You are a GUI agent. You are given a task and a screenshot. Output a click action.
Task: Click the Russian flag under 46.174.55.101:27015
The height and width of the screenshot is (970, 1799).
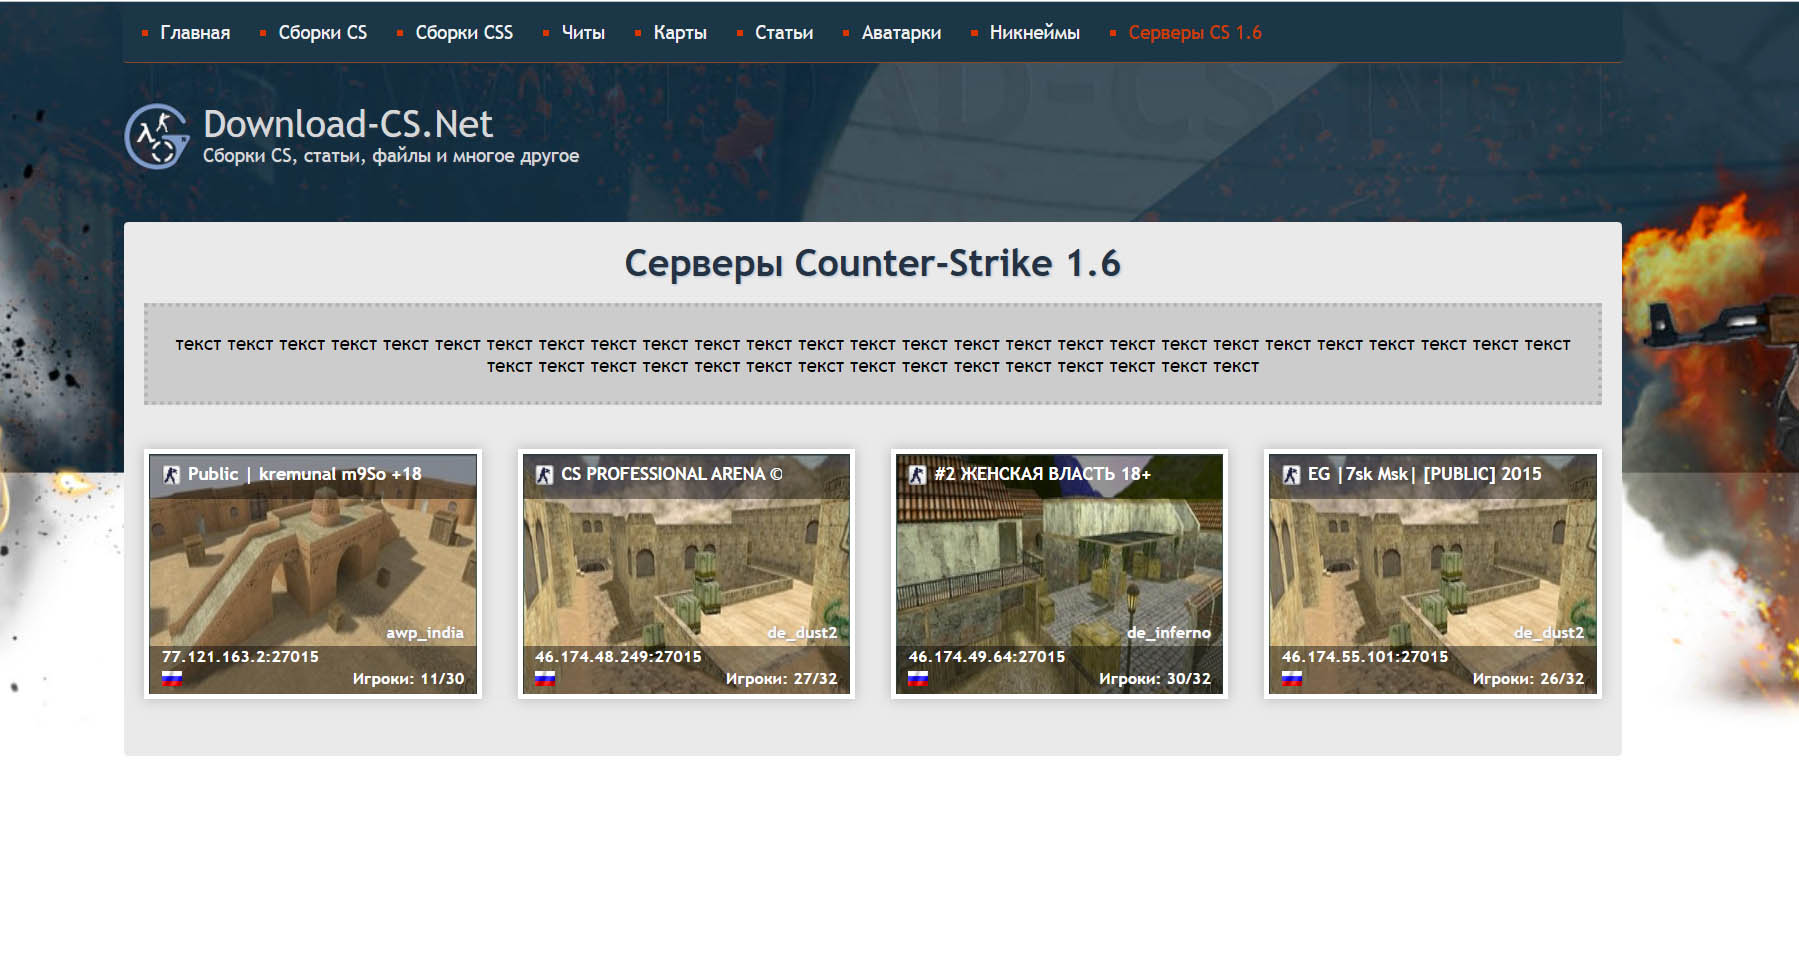click(x=1292, y=678)
